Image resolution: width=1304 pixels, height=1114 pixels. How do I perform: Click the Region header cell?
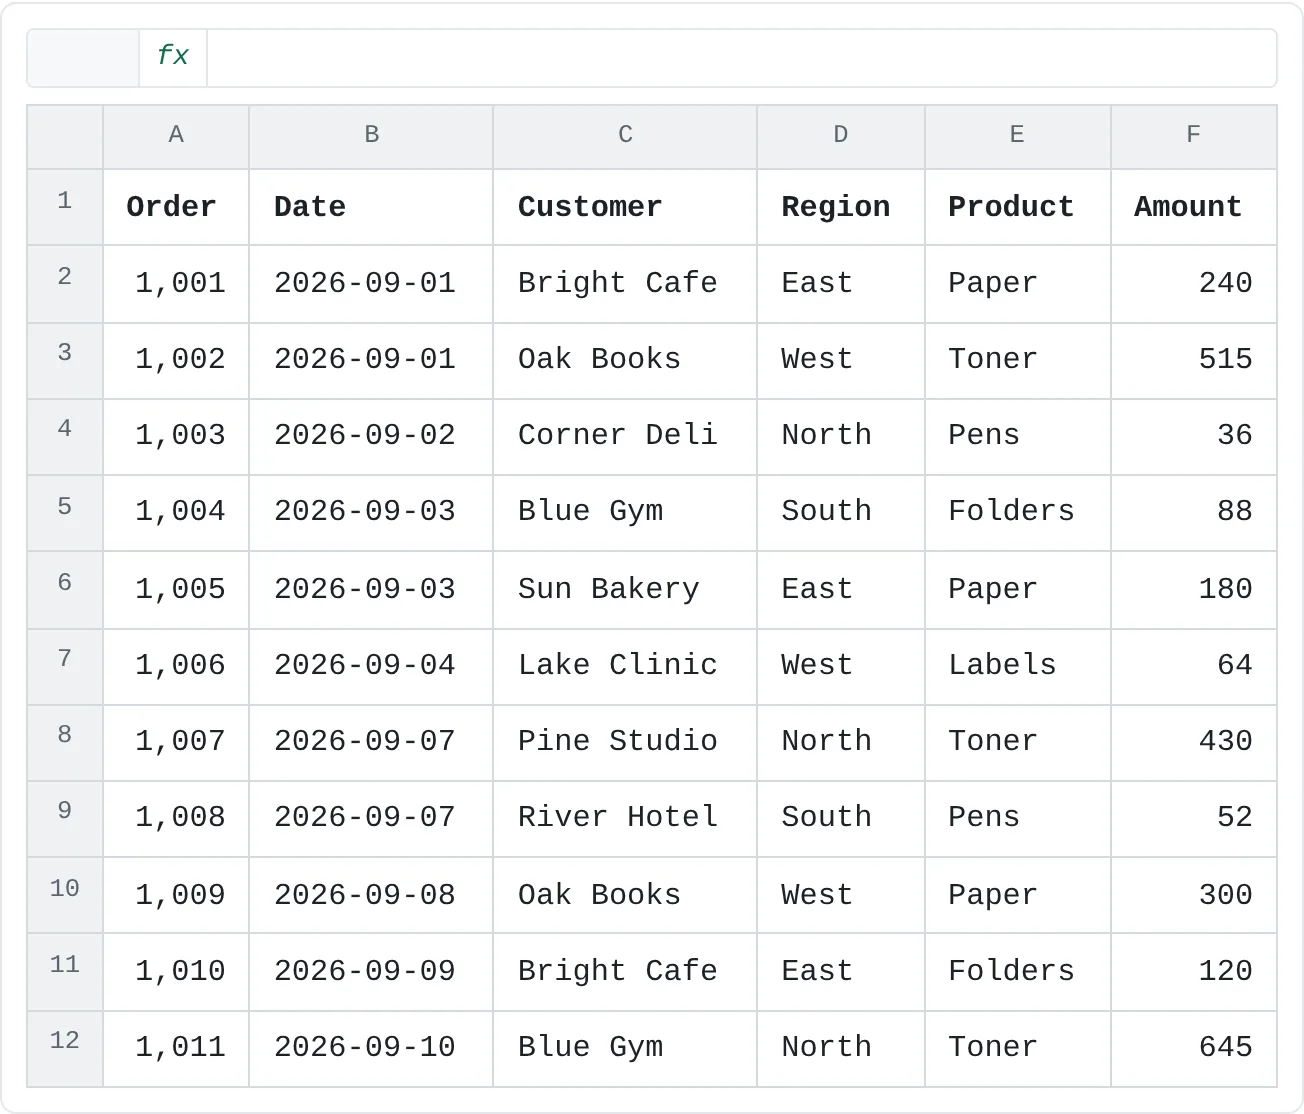tap(841, 207)
